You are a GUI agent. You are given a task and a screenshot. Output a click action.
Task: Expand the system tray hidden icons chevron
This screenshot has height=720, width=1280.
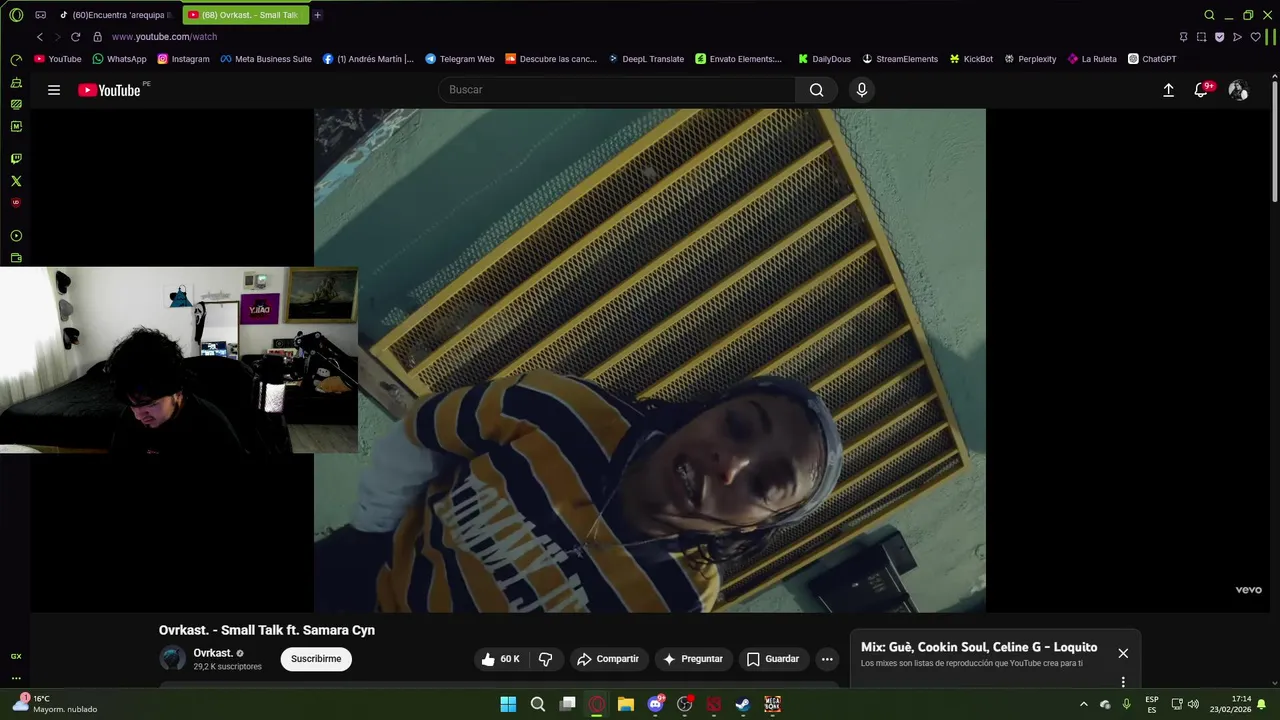[1083, 704]
